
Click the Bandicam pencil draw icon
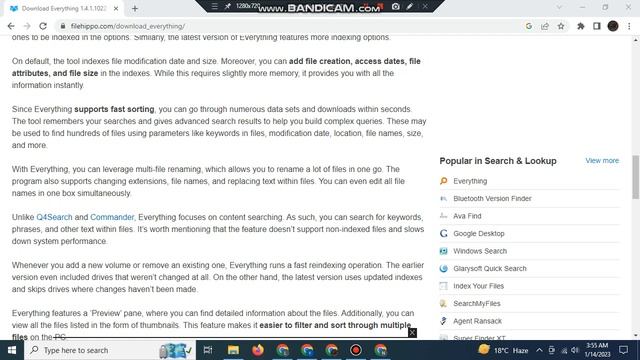409,6
